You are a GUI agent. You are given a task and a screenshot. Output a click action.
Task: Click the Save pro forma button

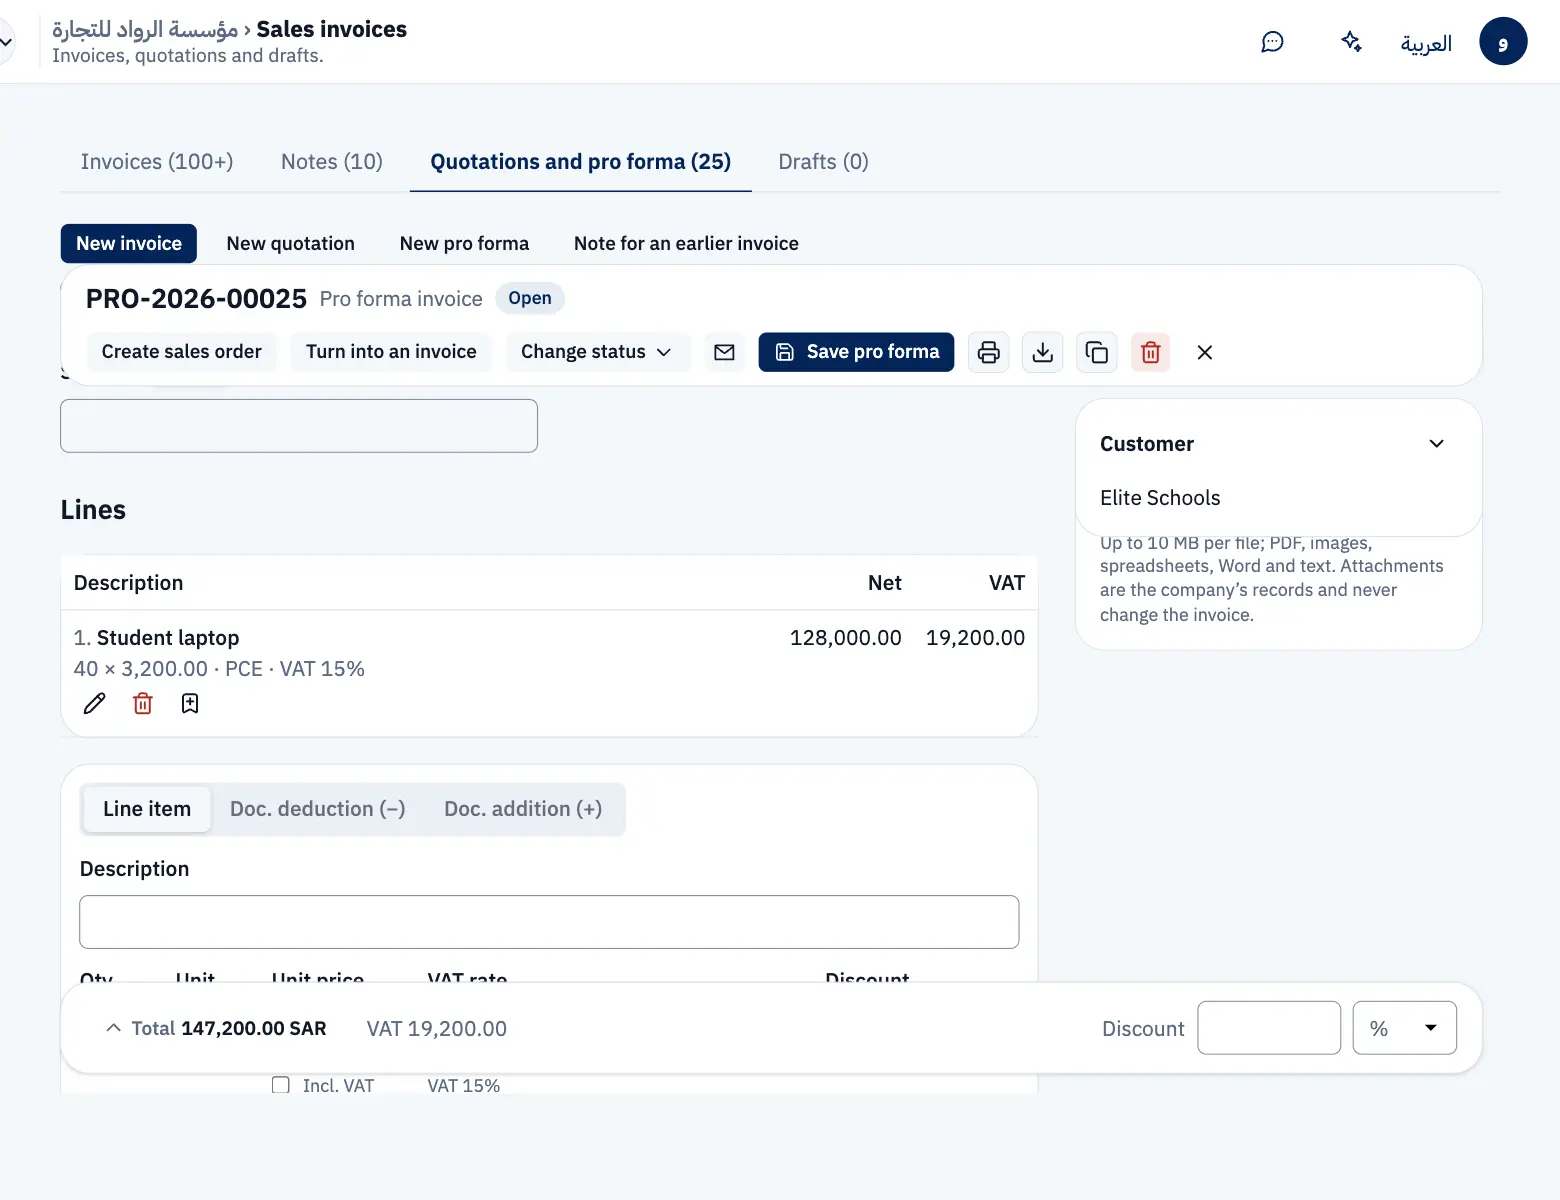pos(856,352)
